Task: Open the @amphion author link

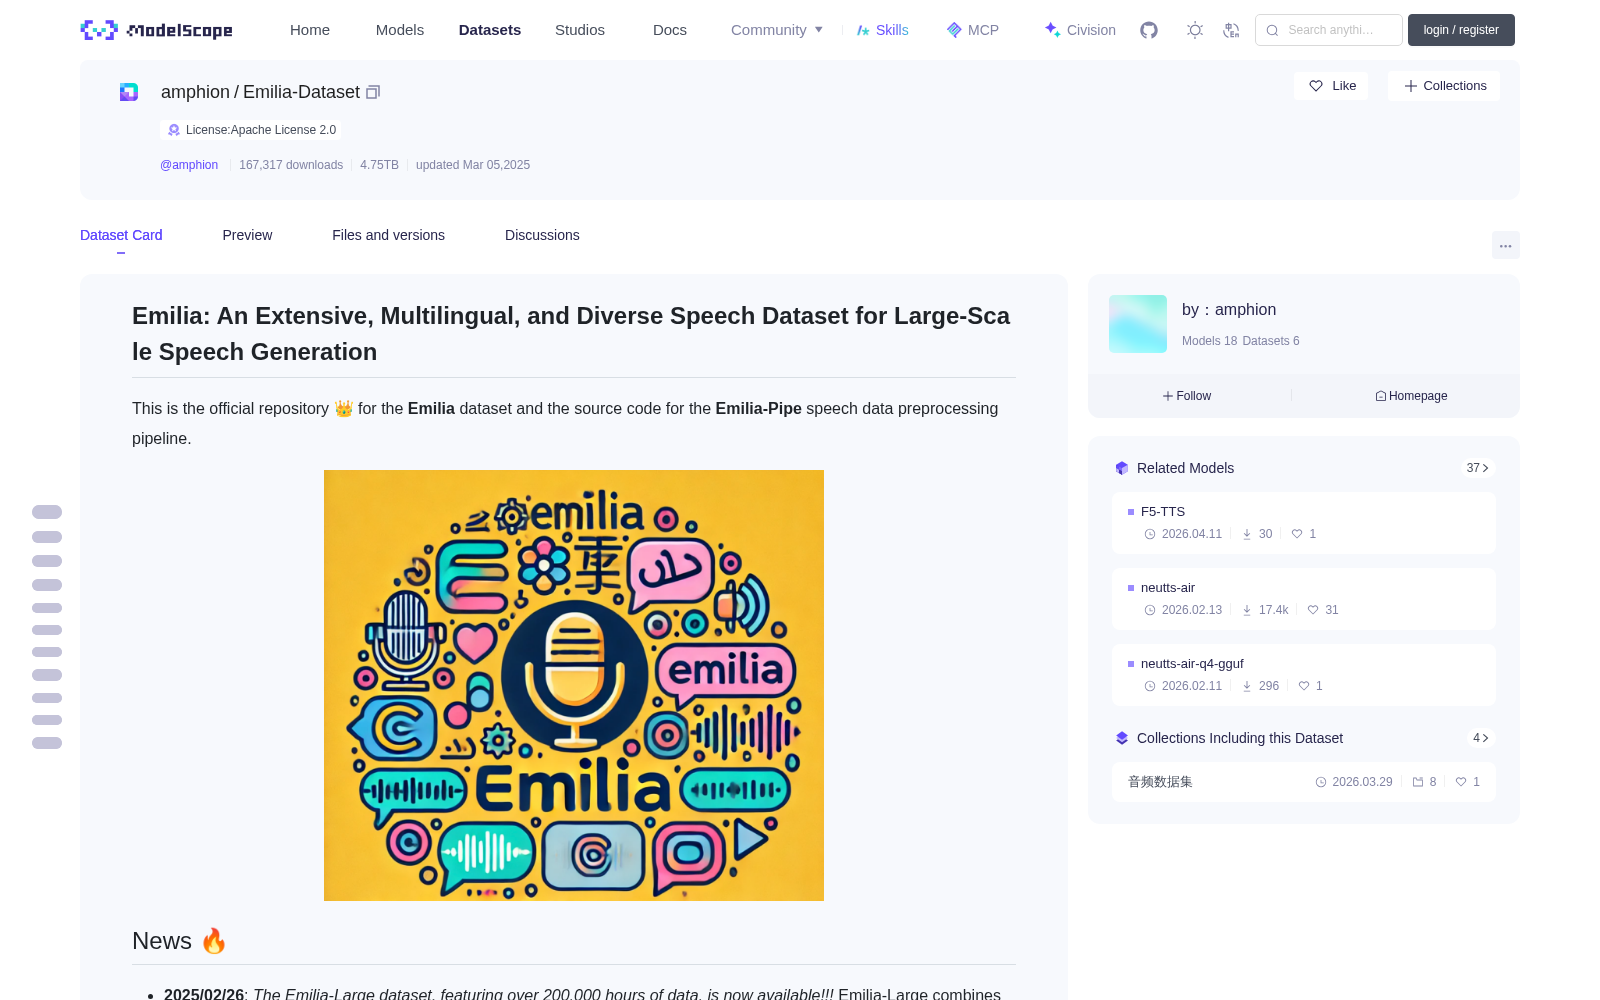Action: click(x=189, y=165)
